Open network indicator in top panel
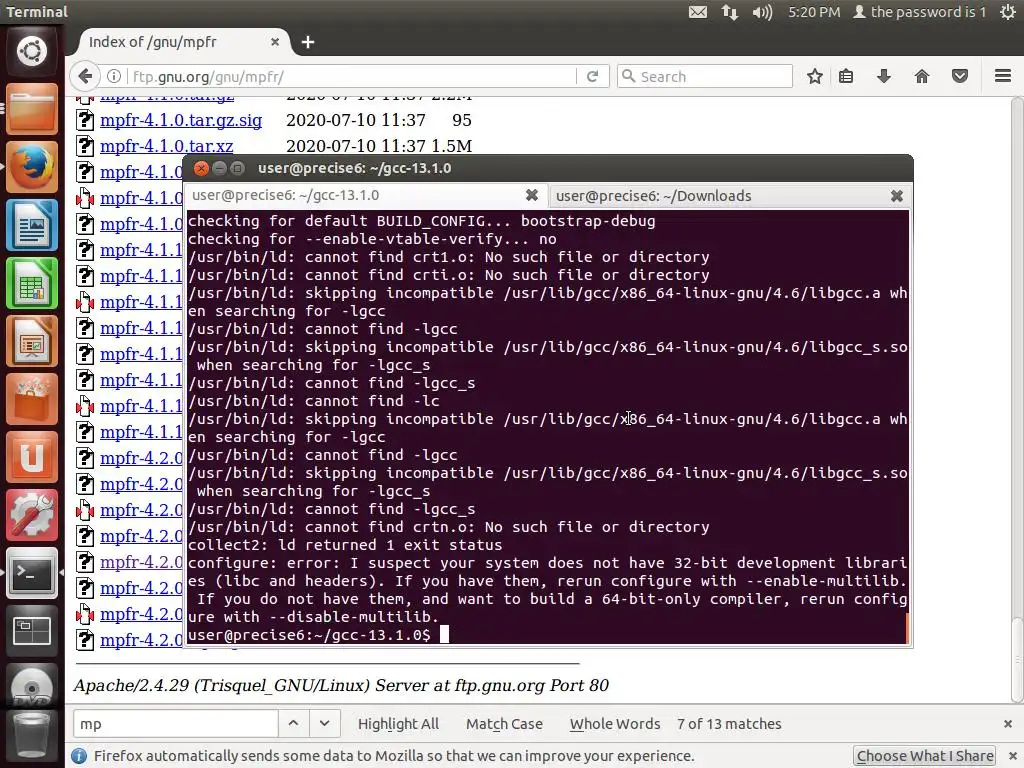Image resolution: width=1024 pixels, height=768 pixels. click(729, 12)
